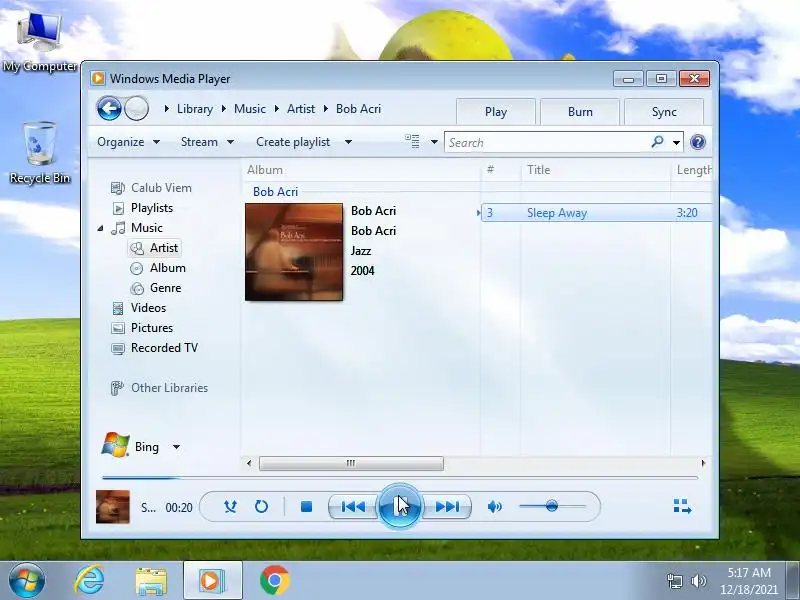The height and width of the screenshot is (600, 800).
Task: Turn on shuffle in the playback bar
Action: [230, 507]
